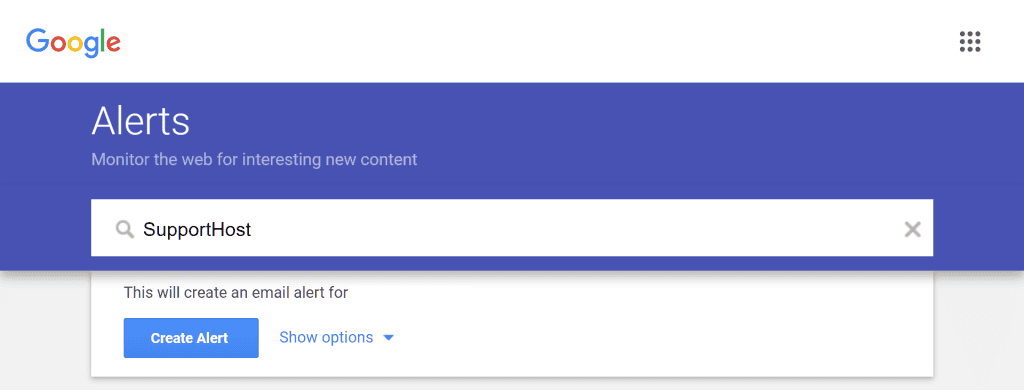1024x390 pixels.
Task: Place the cursor after the word SupportHost
Action: [253, 230]
